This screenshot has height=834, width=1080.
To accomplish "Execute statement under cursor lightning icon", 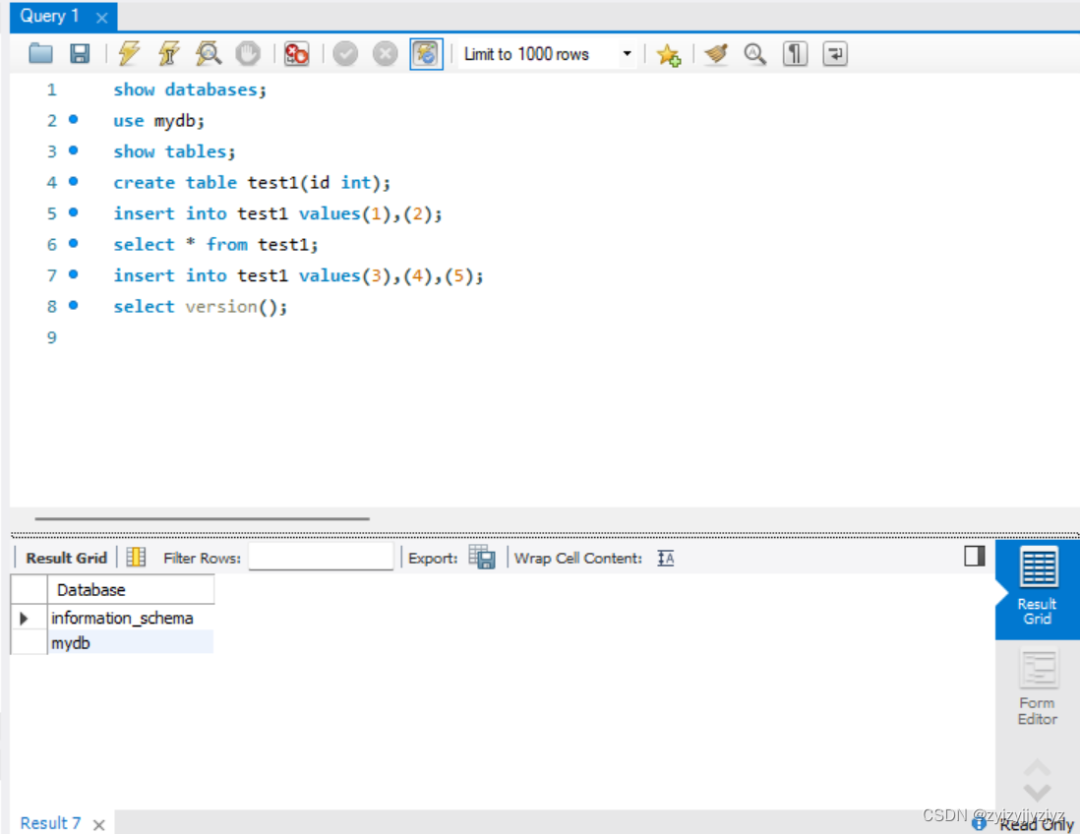I will pos(169,54).
